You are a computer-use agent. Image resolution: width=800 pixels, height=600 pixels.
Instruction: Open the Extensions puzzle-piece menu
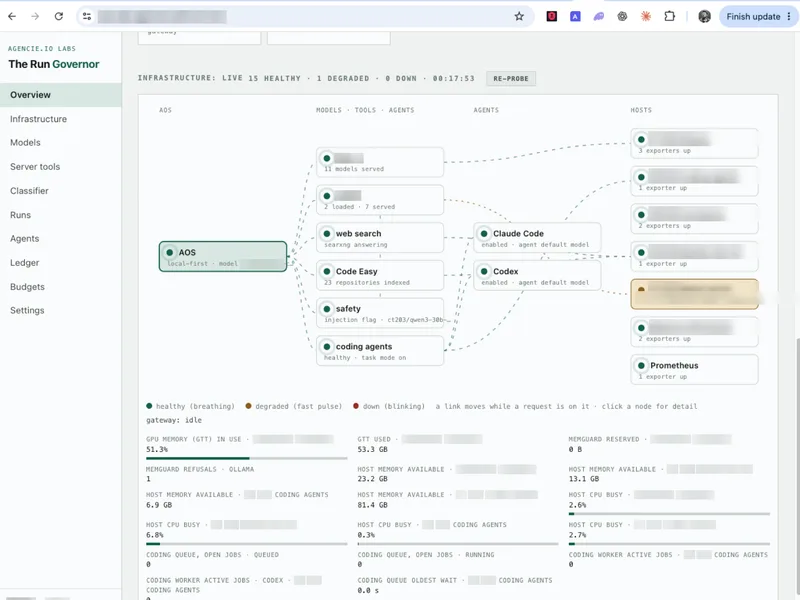(x=669, y=16)
